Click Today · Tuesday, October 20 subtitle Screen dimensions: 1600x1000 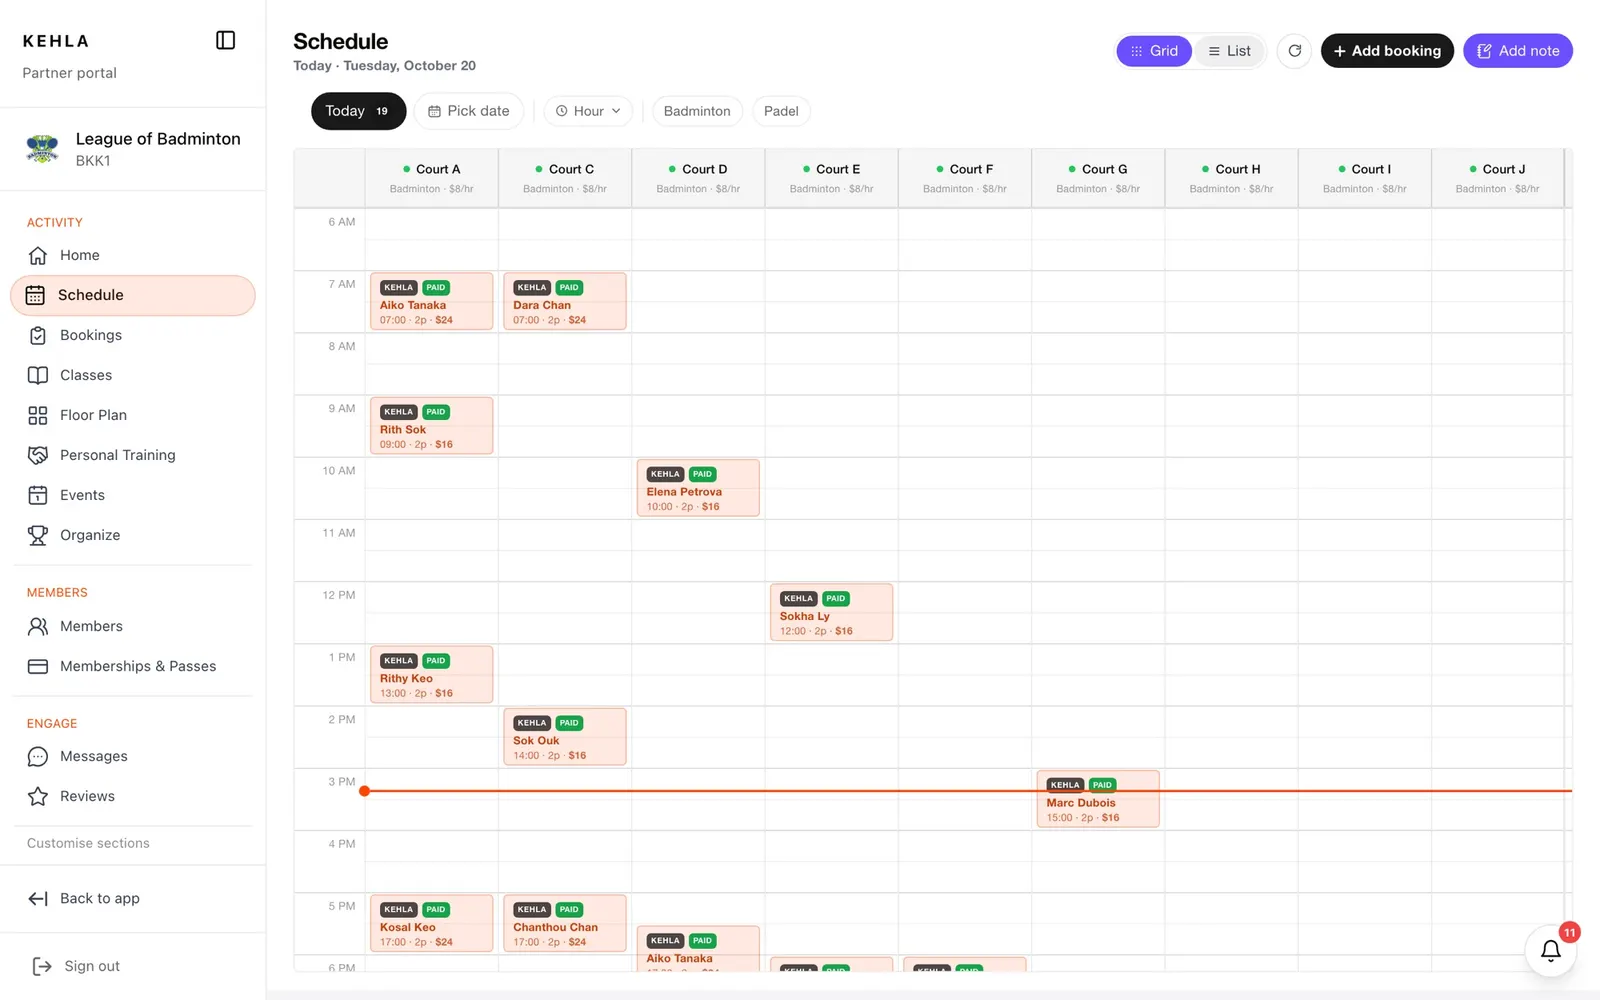(384, 66)
